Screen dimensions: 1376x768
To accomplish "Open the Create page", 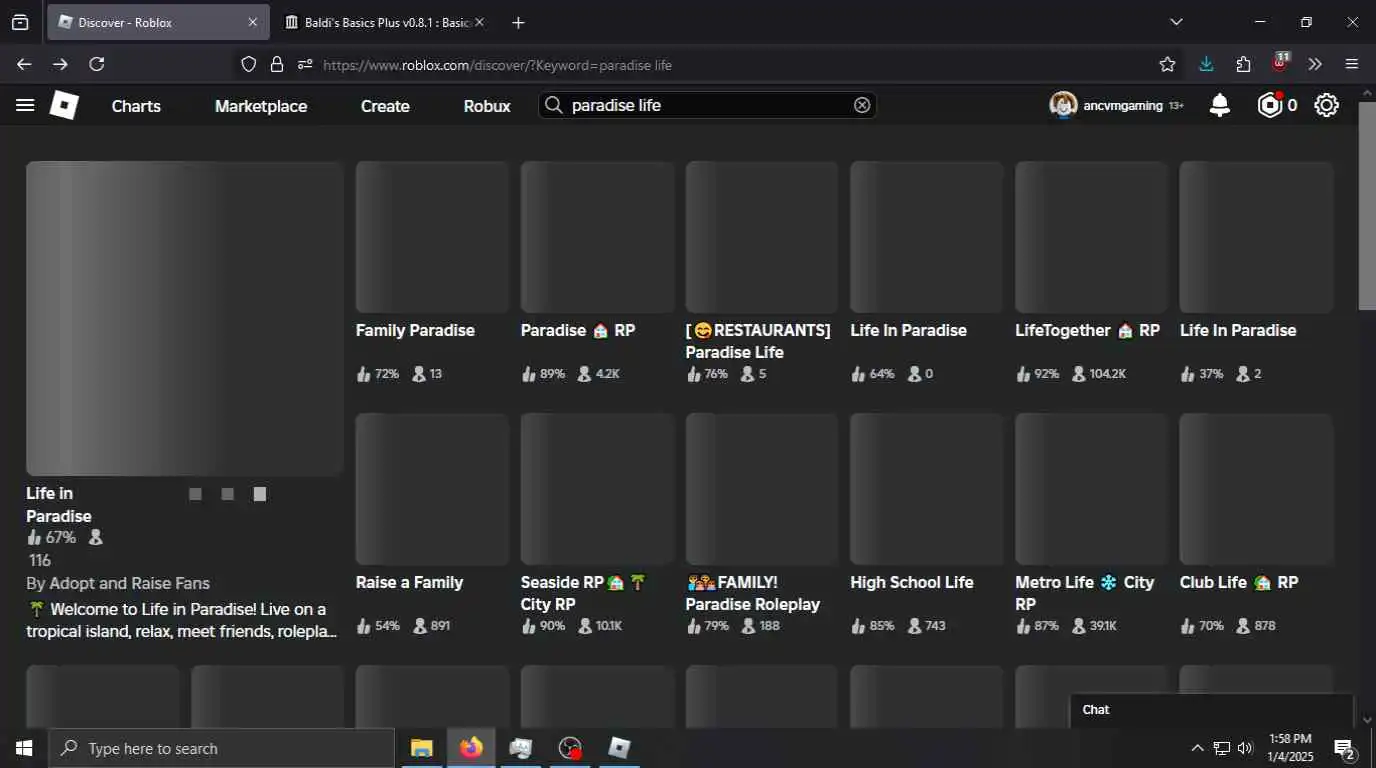I will pos(385,106).
